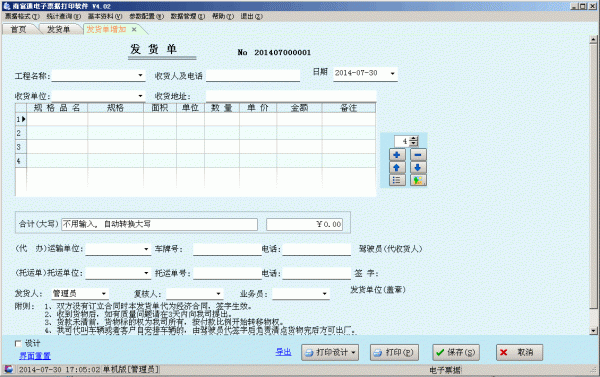Click the 打印(P) button
This screenshot has width=600, height=377.
pyautogui.click(x=394, y=353)
